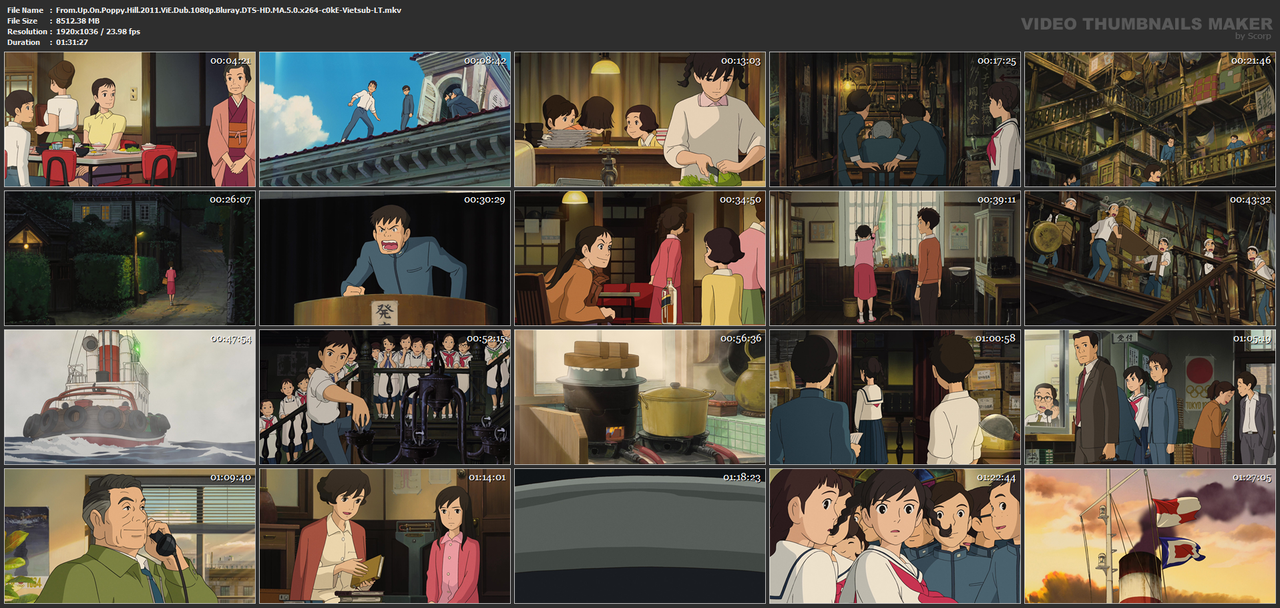Open the night street thumbnail at 00:26:07
Viewport: 1280px width, 608px height.
tap(130, 258)
